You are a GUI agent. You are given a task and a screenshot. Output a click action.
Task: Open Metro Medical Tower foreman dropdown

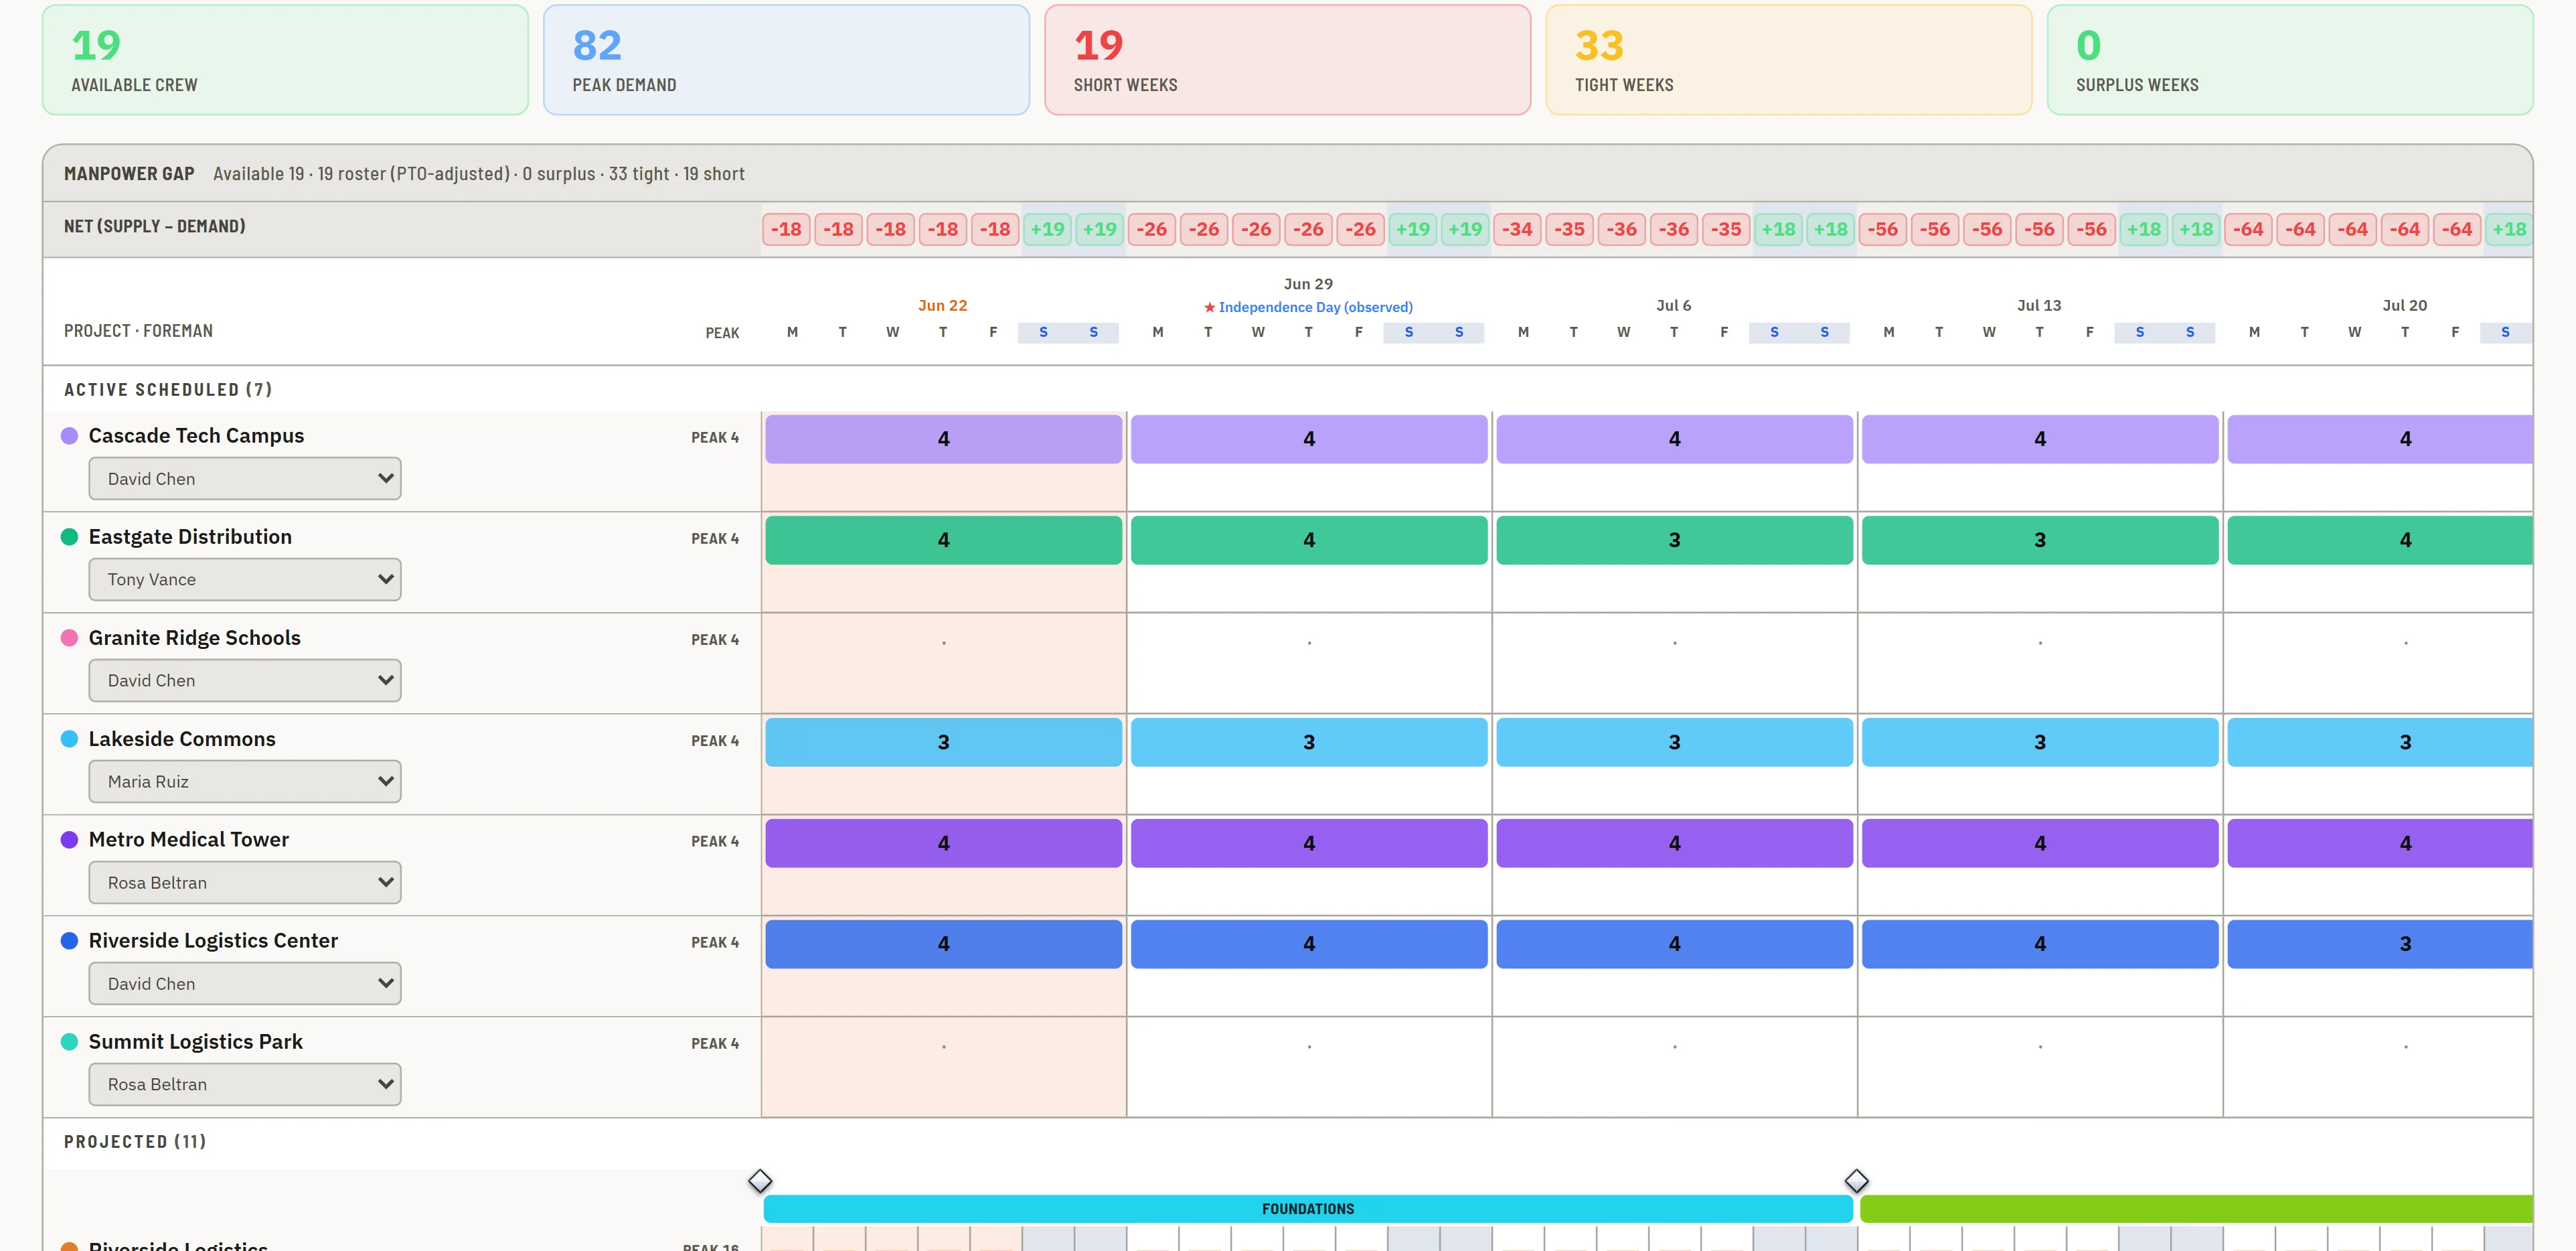click(x=245, y=882)
